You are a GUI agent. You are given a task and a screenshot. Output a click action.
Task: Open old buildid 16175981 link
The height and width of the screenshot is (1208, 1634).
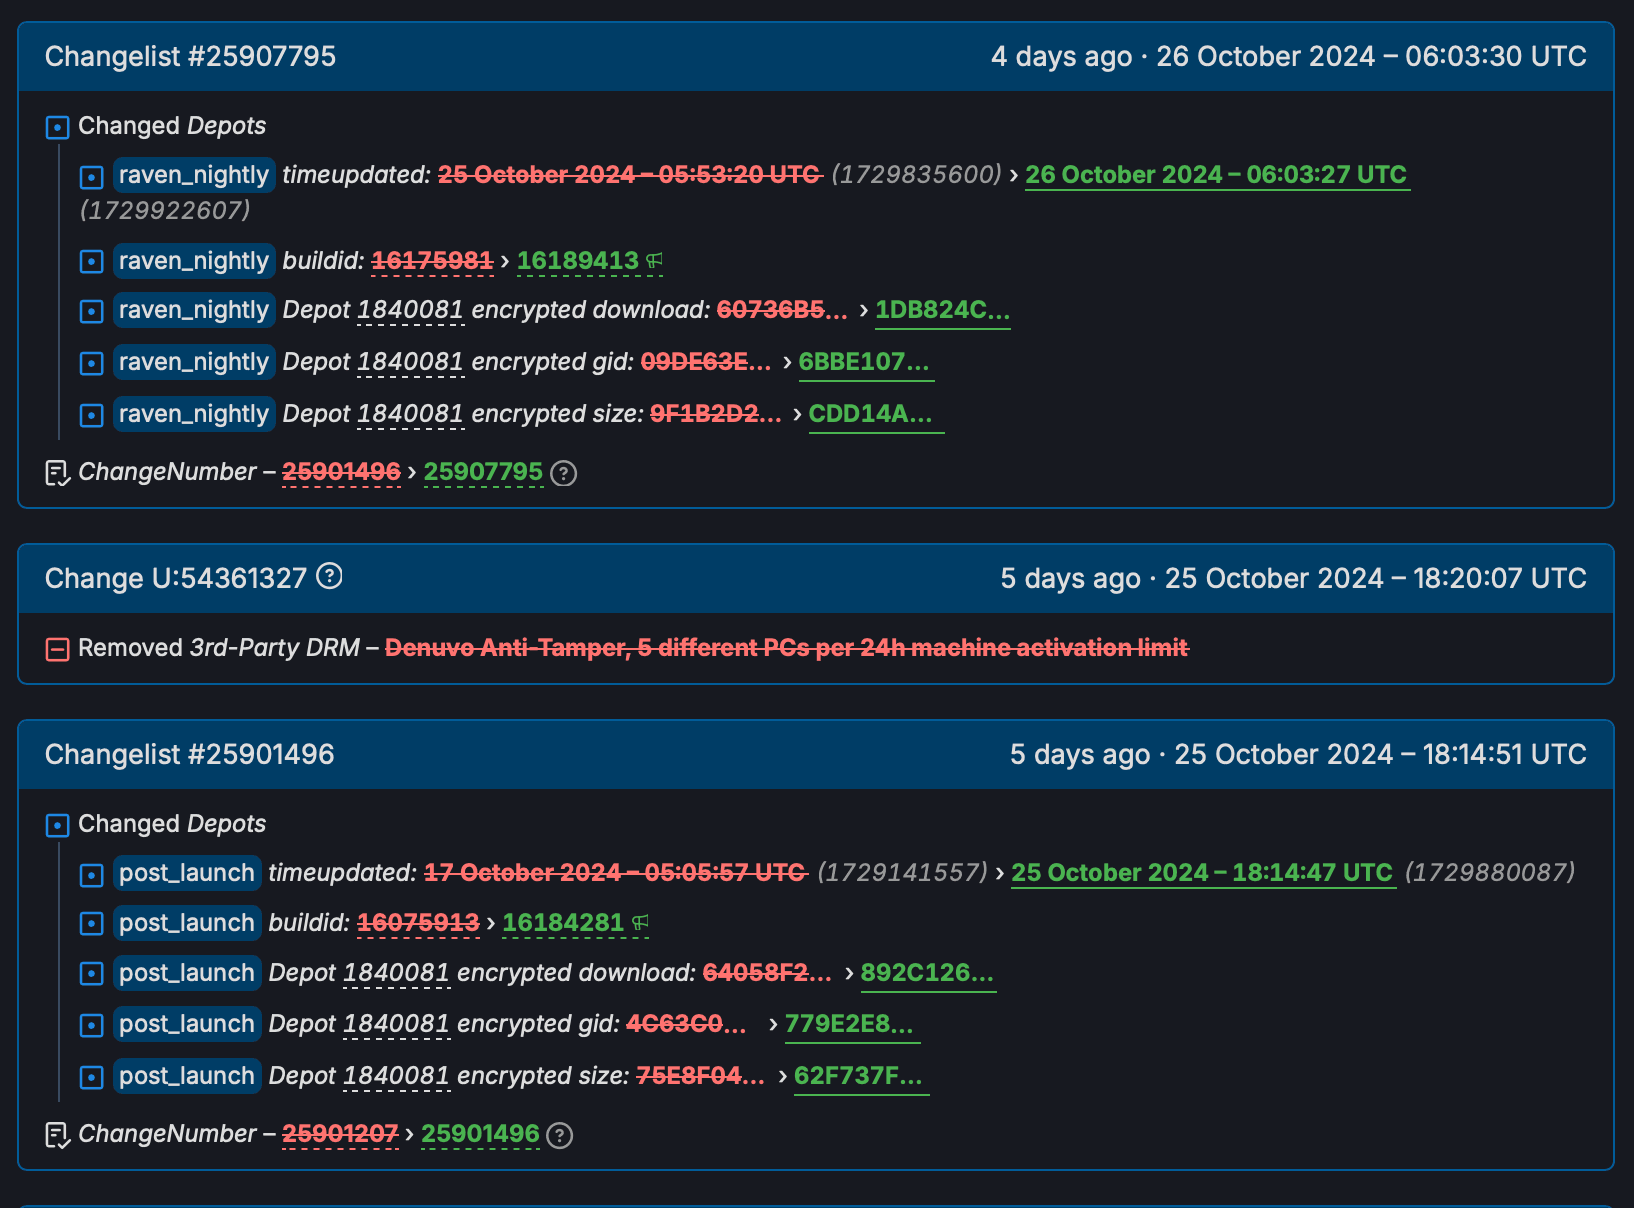click(432, 261)
